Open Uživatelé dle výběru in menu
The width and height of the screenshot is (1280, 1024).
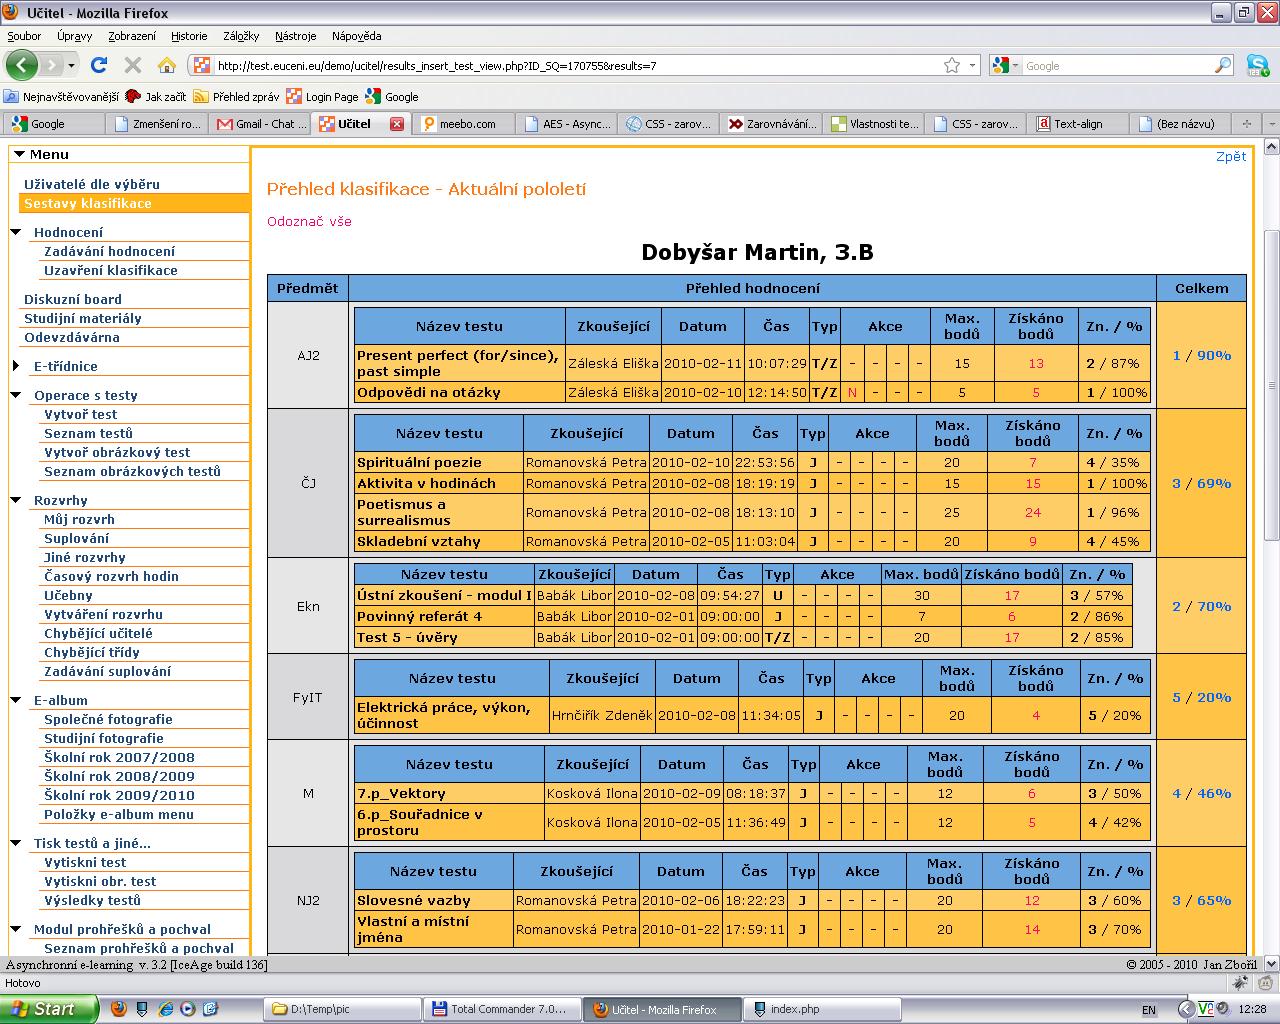[x=92, y=184]
